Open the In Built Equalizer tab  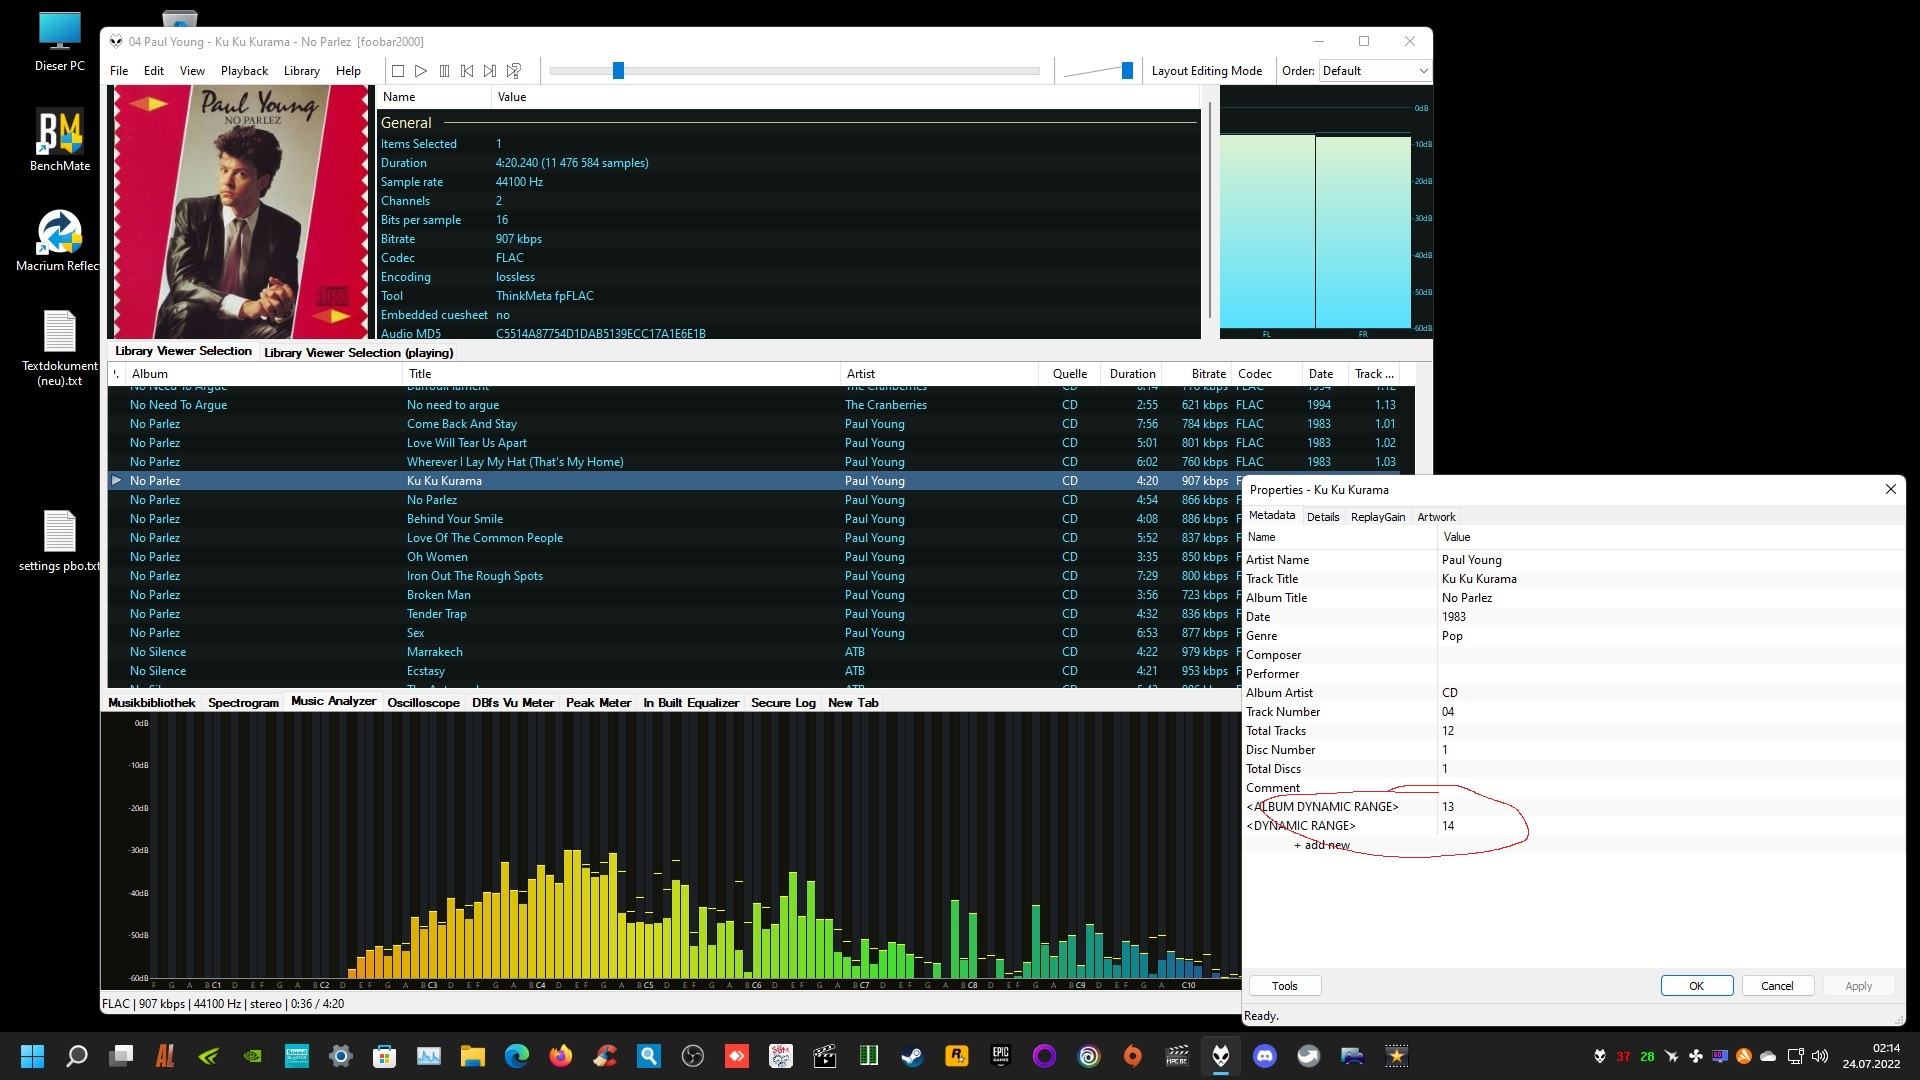pyautogui.click(x=691, y=703)
